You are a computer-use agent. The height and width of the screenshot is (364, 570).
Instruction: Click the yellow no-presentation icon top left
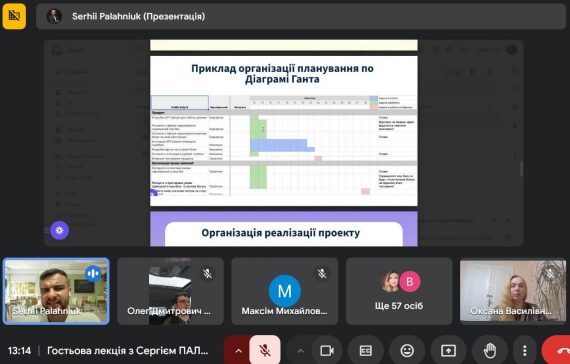tap(14, 16)
